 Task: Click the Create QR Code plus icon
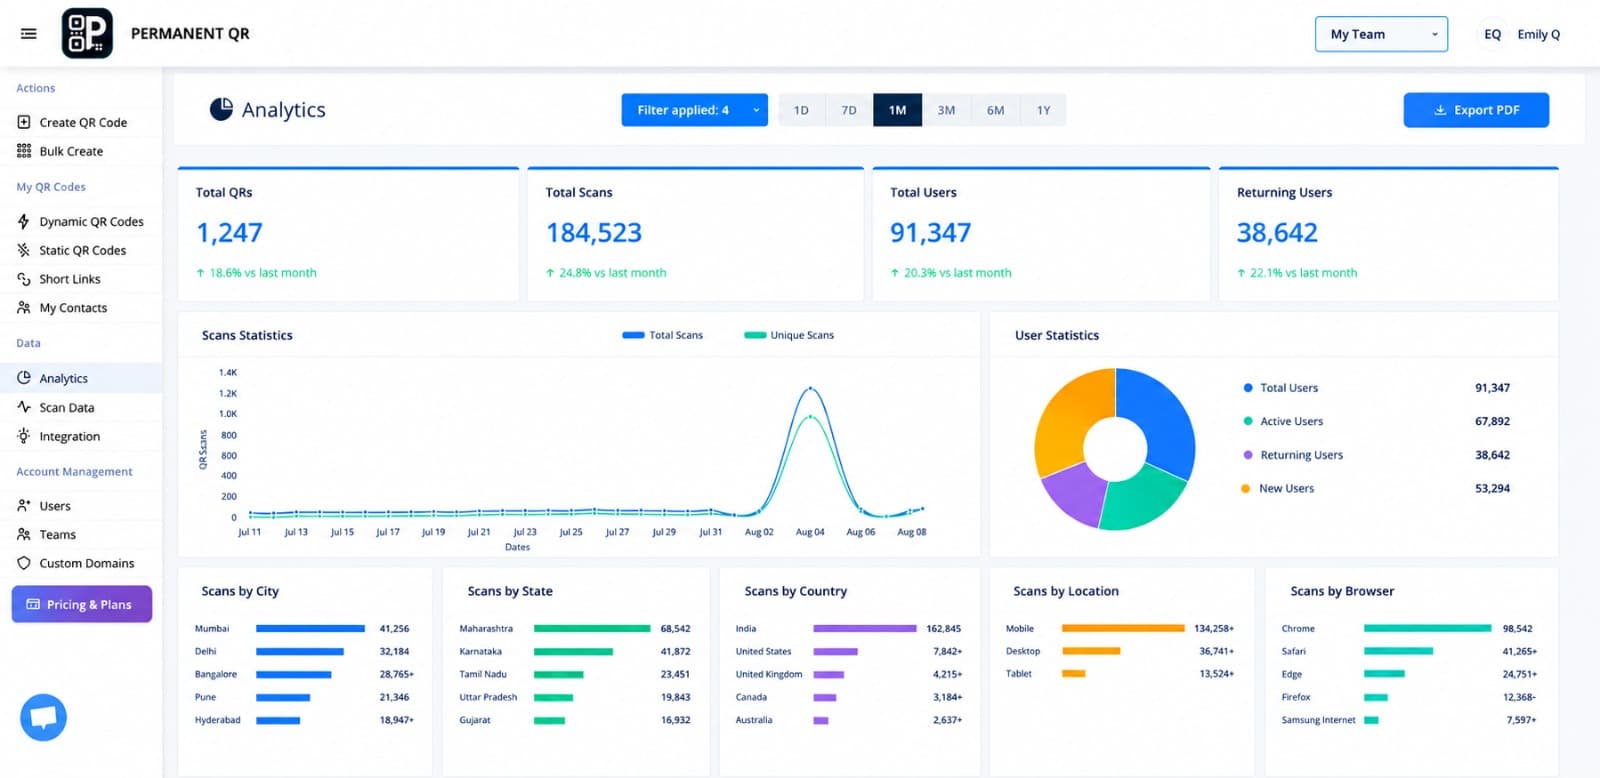[x=24, y=122]
